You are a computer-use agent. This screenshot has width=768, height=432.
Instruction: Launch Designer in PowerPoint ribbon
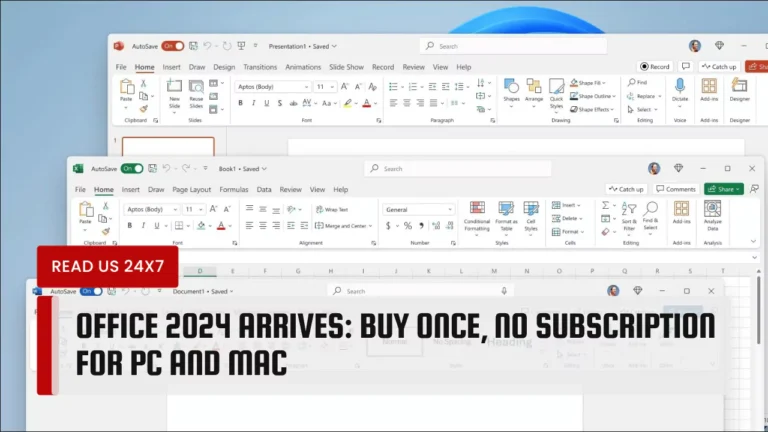coord(740,90)
